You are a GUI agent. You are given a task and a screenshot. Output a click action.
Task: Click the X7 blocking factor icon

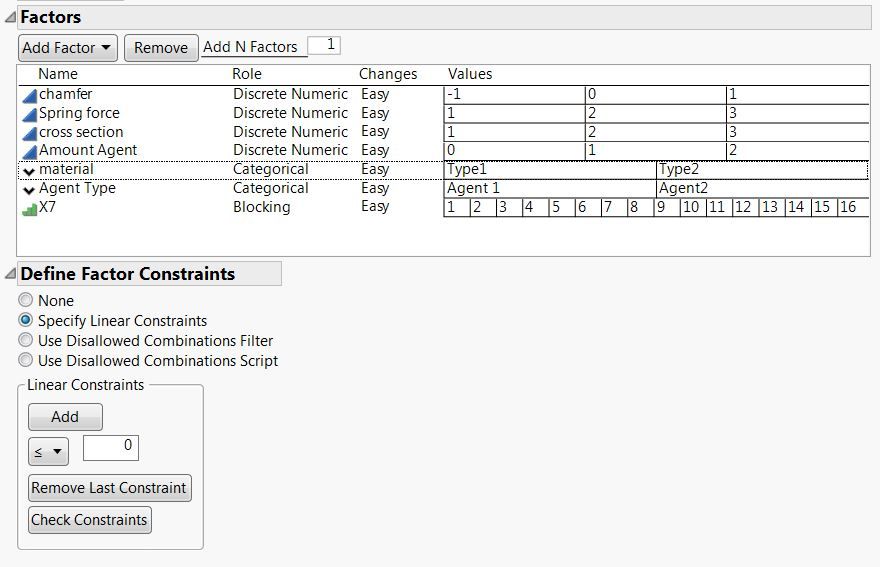pos(29,208)
